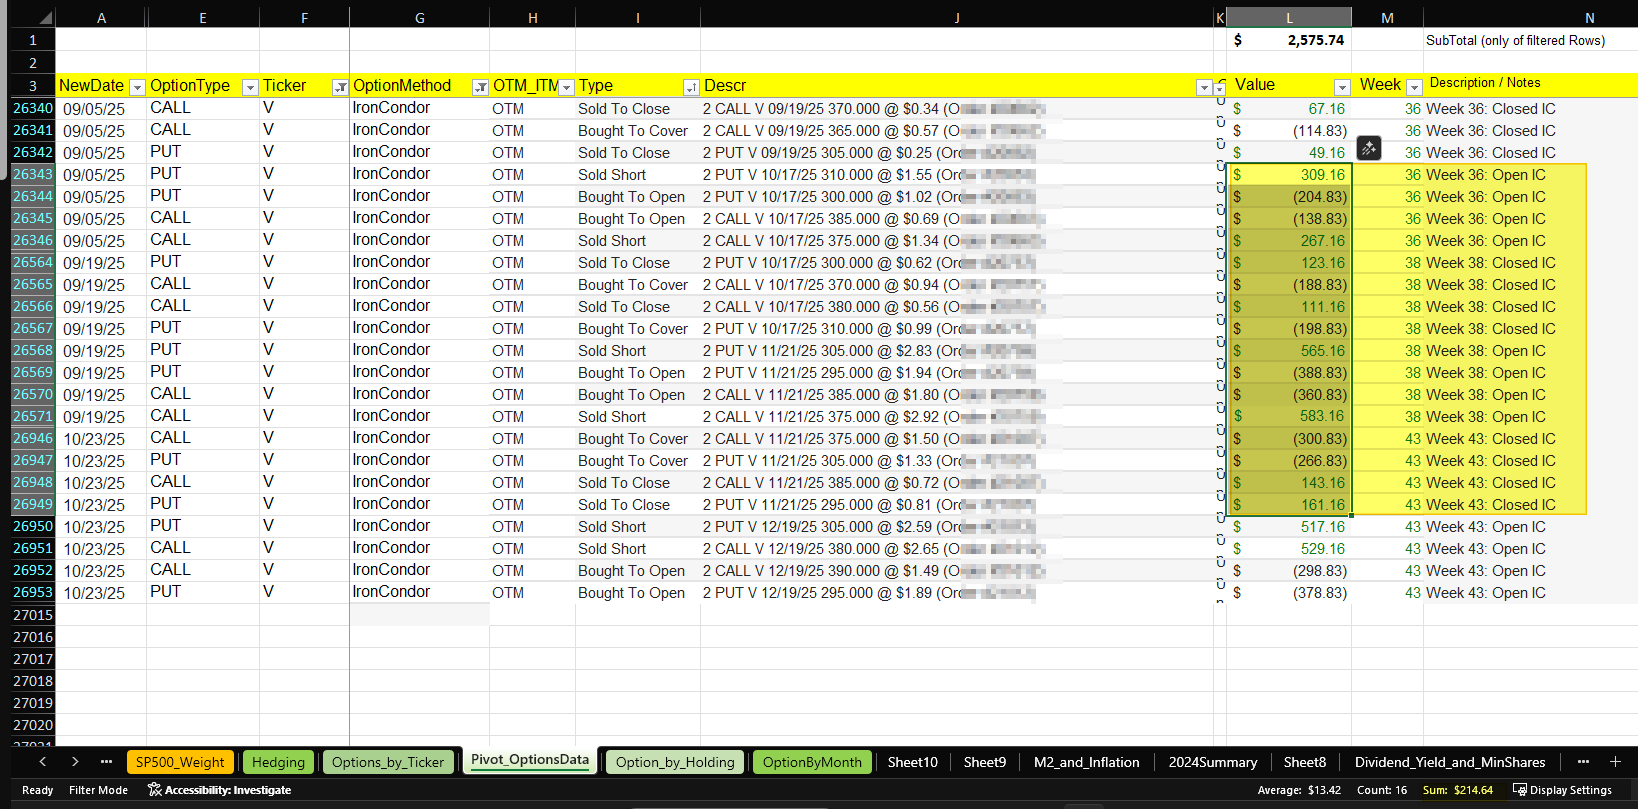Image resolution: width=1638 pixels, height=809 pixels.
Task: Open Type column sort filter button
Action: point(690,87)
